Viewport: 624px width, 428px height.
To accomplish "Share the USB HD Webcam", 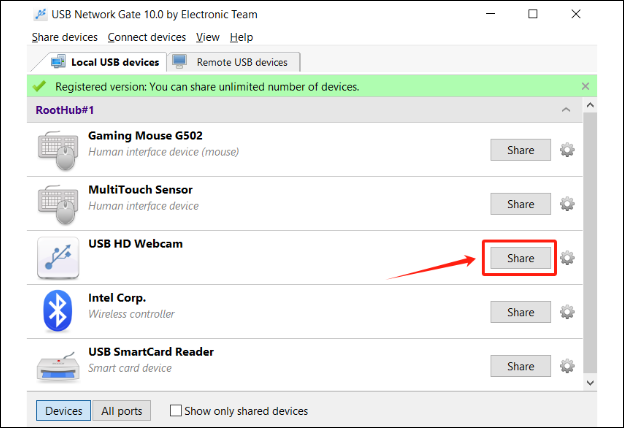I will point(521,258).
